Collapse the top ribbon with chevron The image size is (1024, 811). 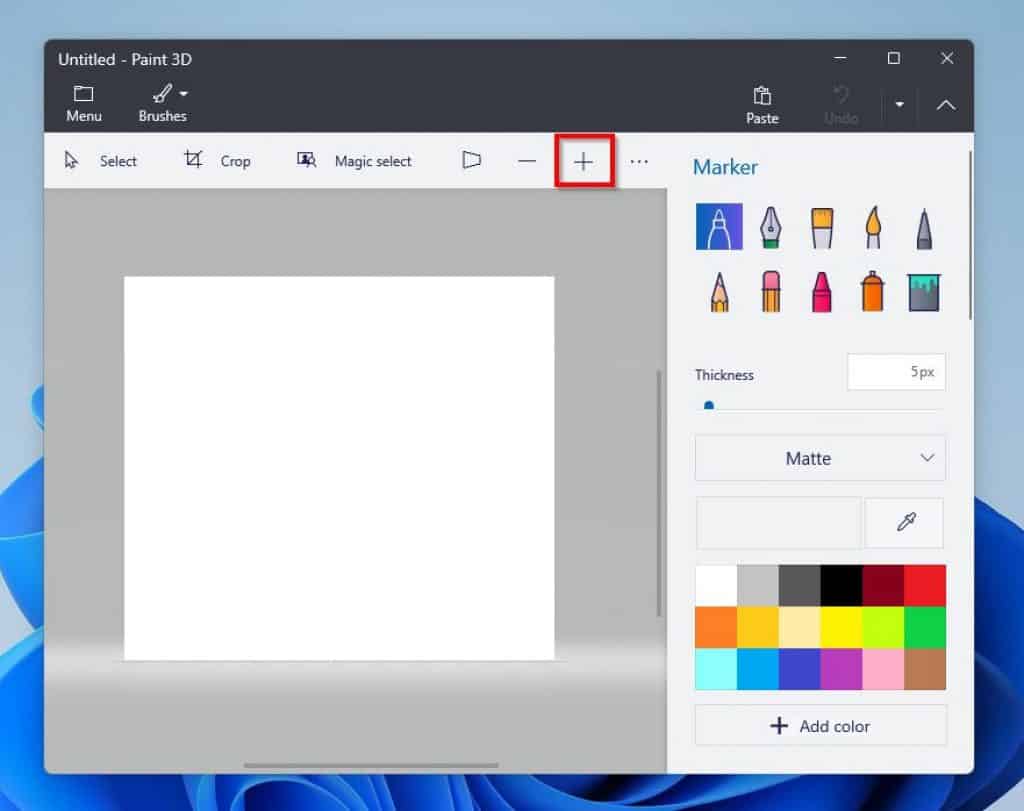point(946,104)
